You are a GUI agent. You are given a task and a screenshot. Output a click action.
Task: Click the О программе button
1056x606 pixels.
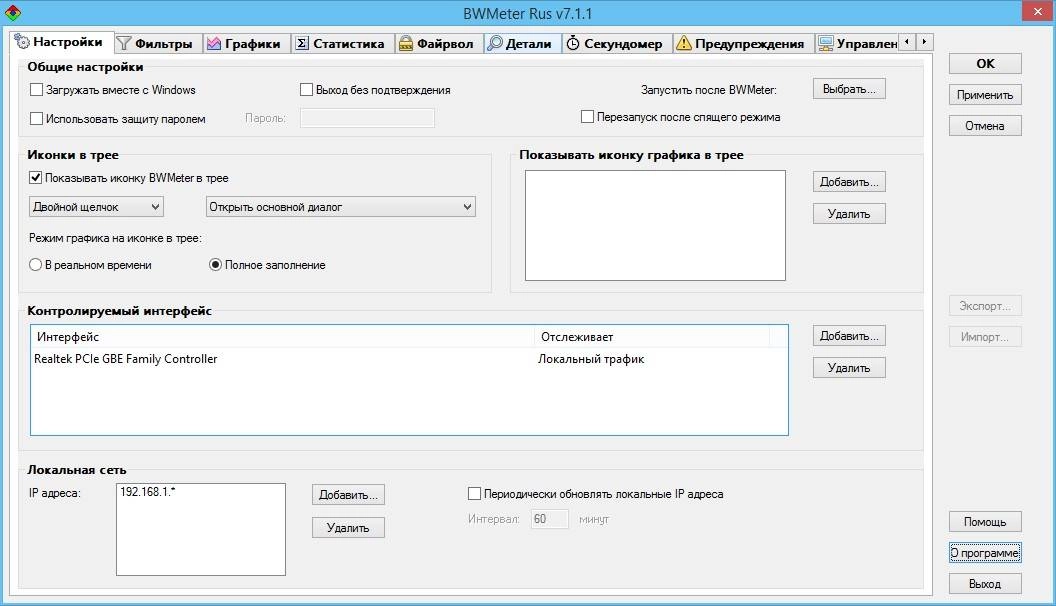pos(985,553)
